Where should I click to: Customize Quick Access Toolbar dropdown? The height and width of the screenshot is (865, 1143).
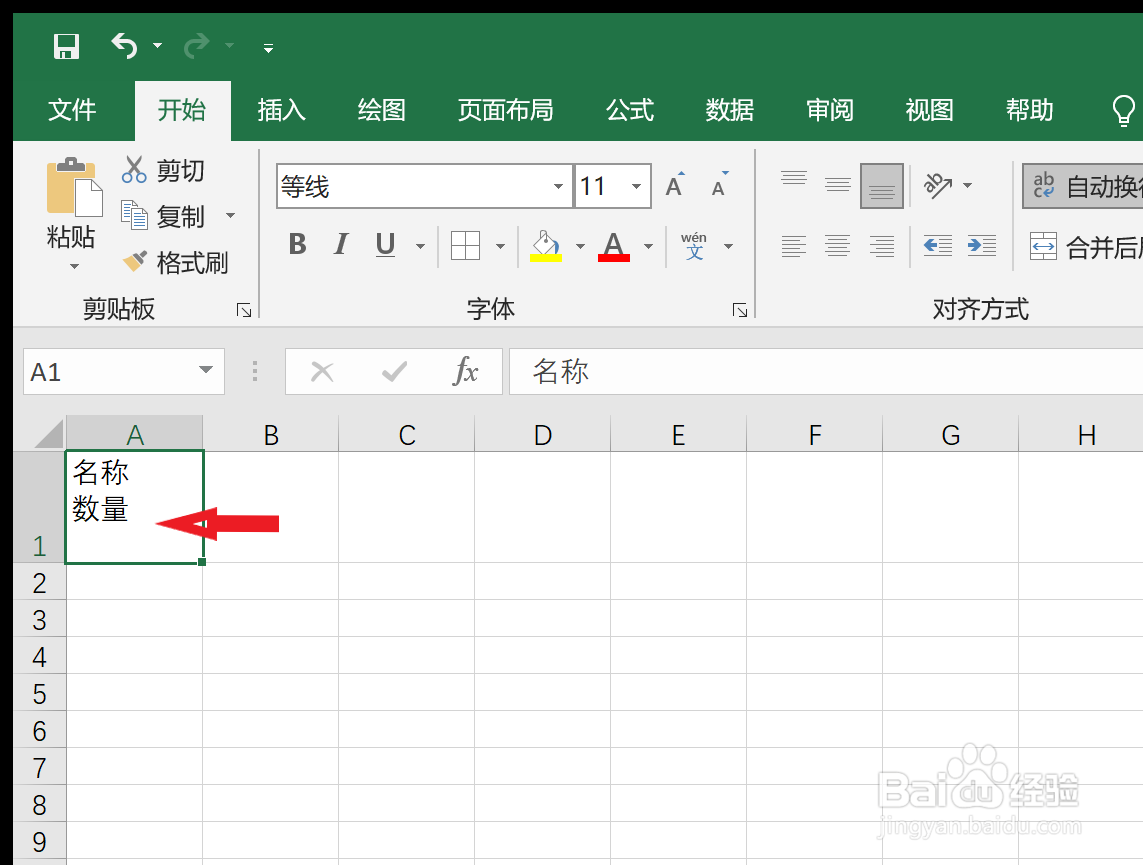tap(268, 48)
